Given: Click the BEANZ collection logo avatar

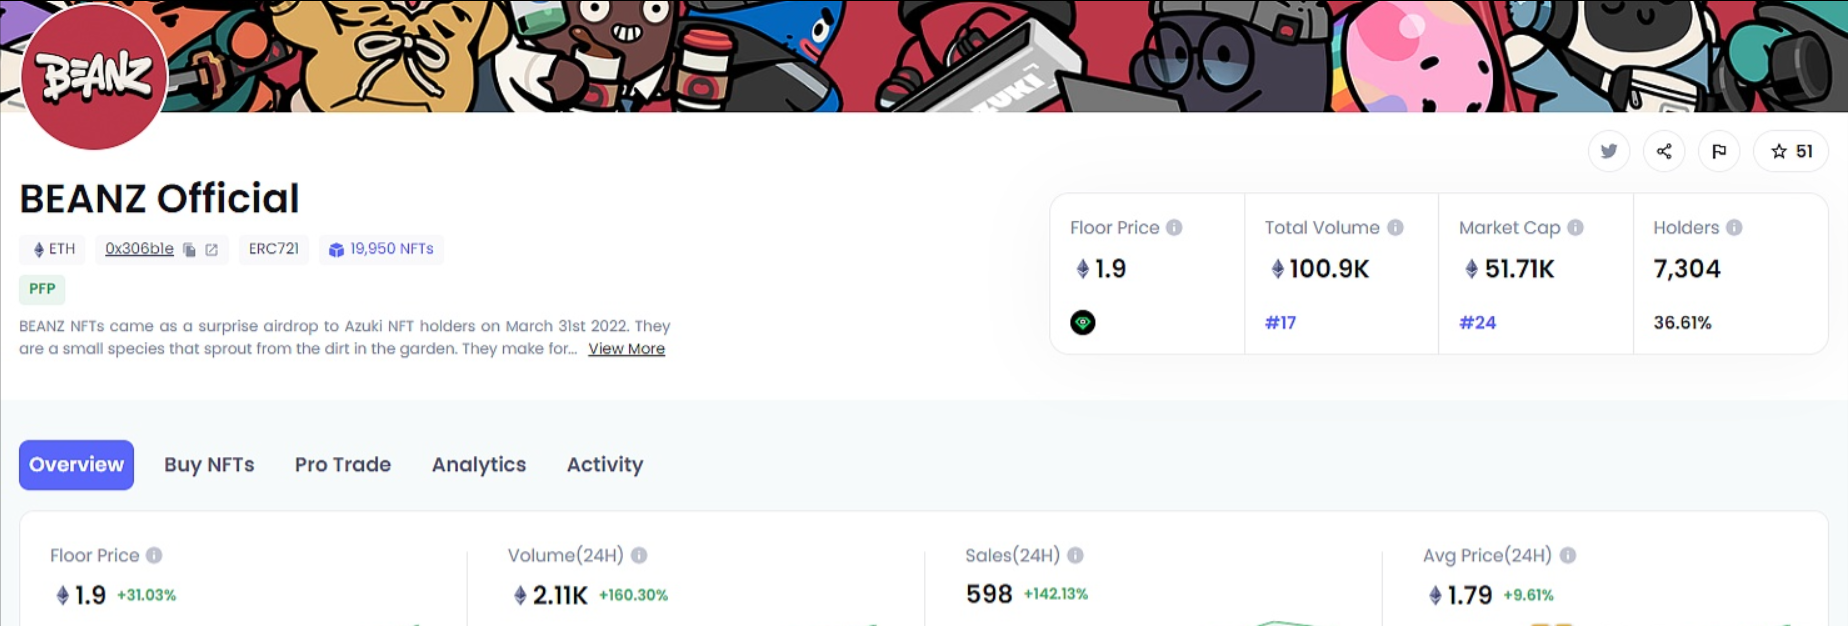Looking at the screenshot, I should click(x=94, y=78).
